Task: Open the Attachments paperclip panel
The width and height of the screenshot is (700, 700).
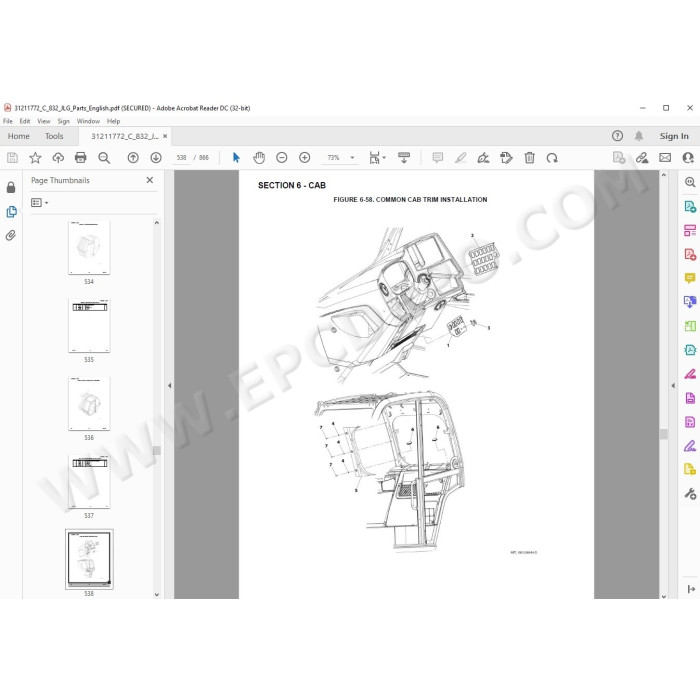Action: [x=11, y=235]
